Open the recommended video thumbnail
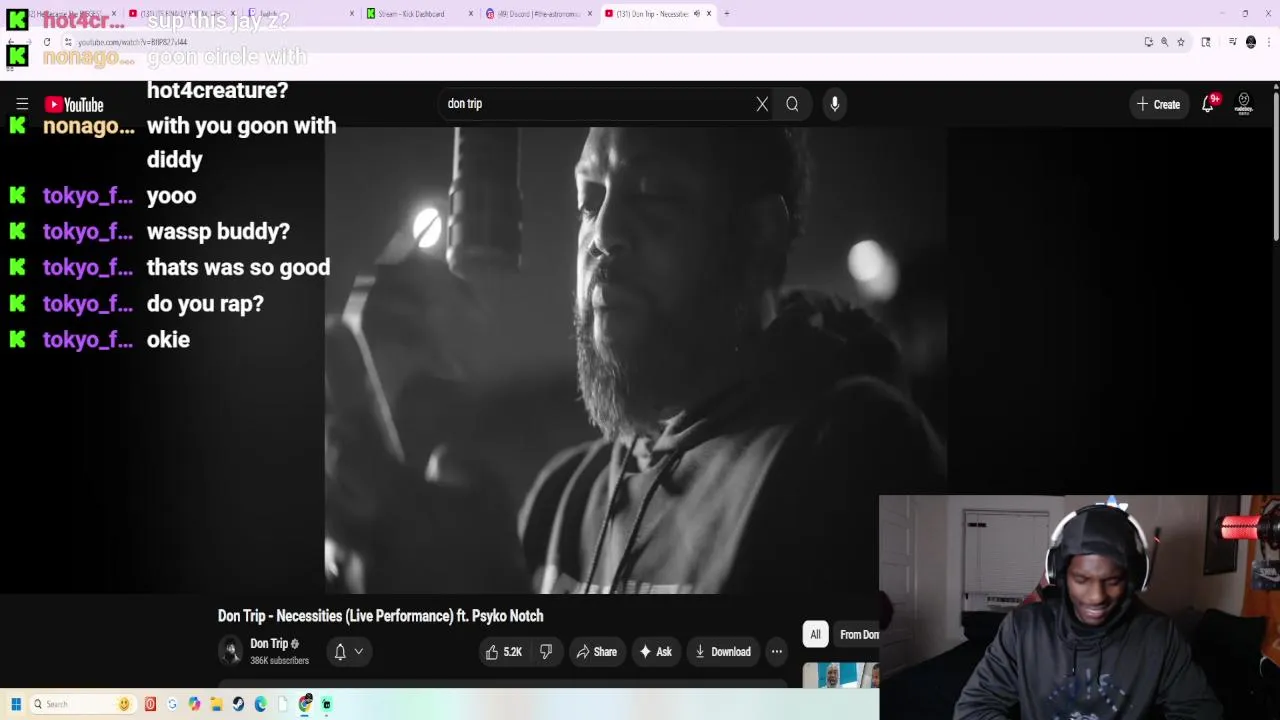Viewport: 1280px width, 720px height. point(841,676)
